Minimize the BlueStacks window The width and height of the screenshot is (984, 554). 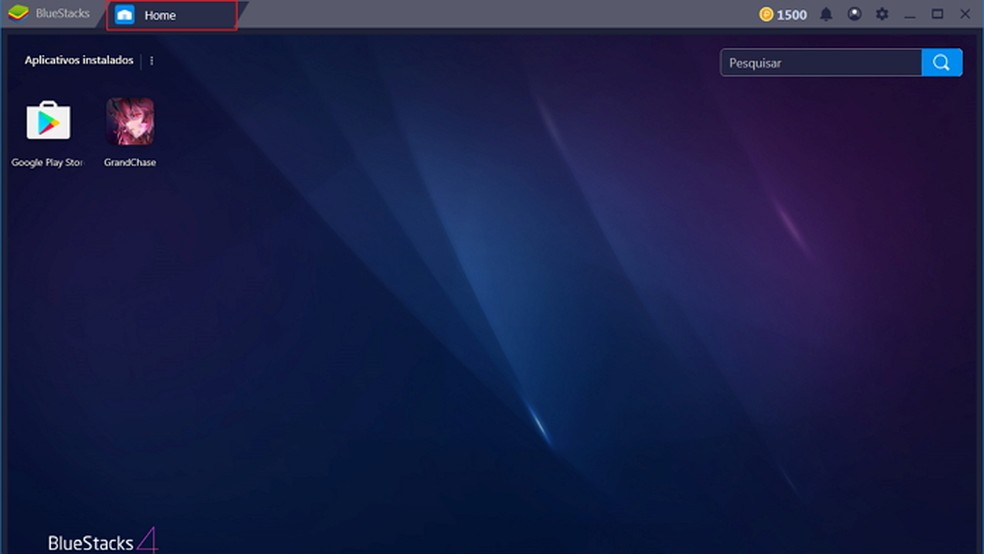pyautogui.click(x=909, y=14)
